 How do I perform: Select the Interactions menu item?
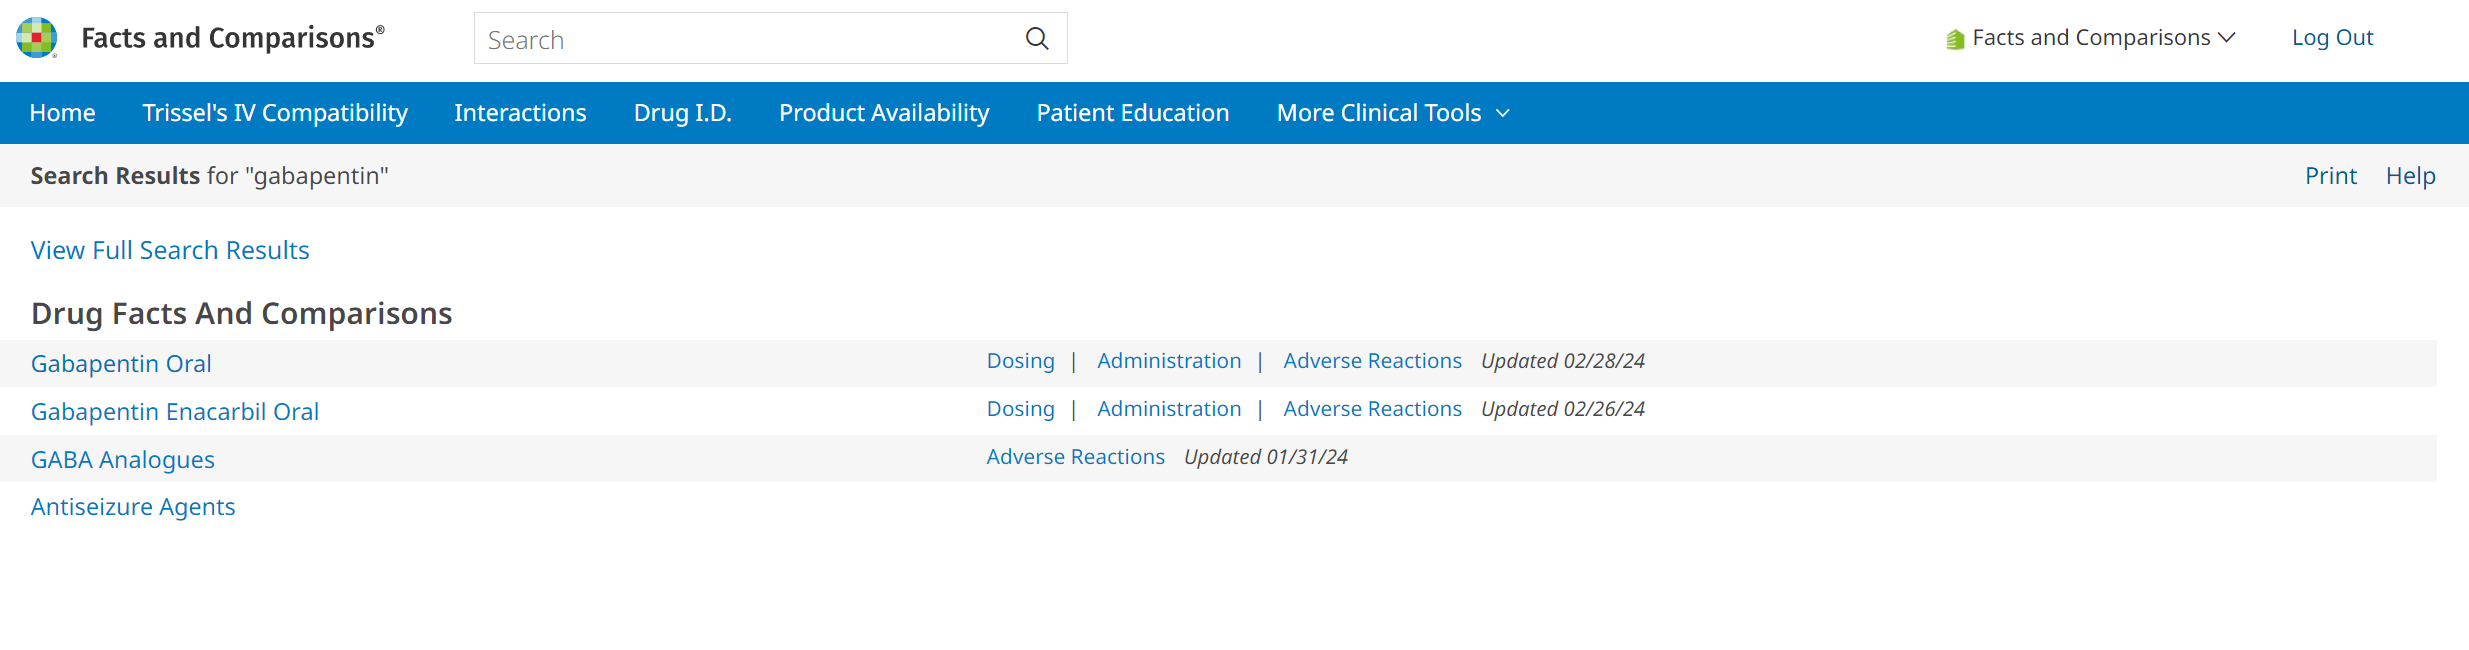520,113
